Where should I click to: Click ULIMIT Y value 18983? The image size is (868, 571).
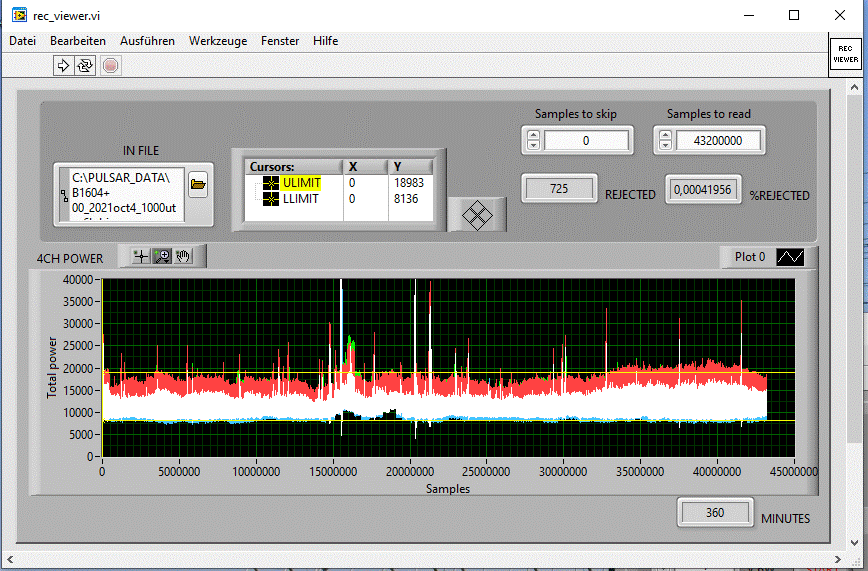point(409,183)
